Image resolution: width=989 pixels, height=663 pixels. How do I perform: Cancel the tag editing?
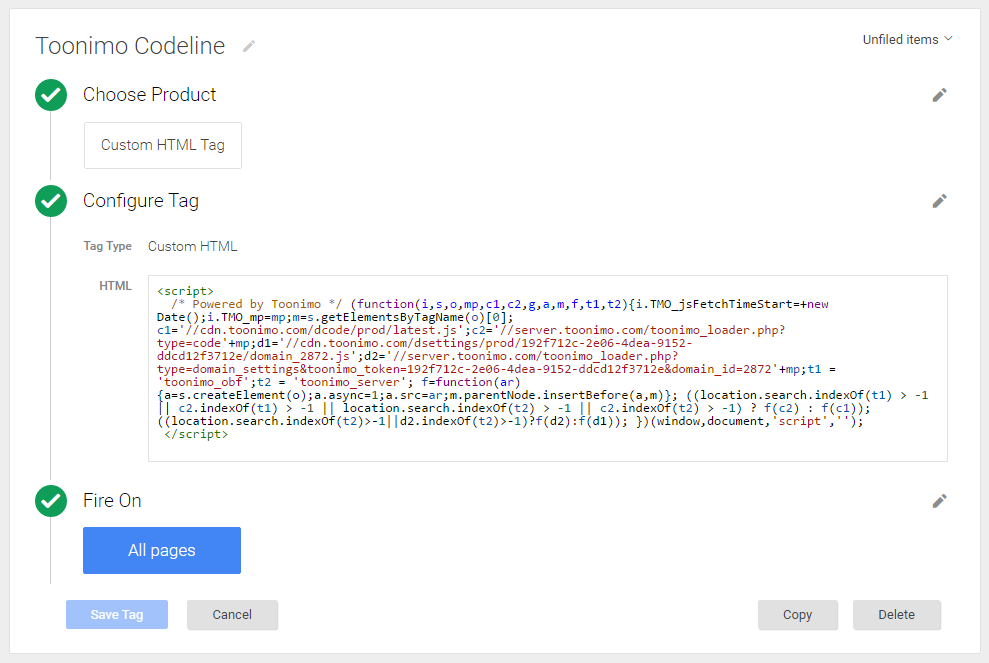232,614
